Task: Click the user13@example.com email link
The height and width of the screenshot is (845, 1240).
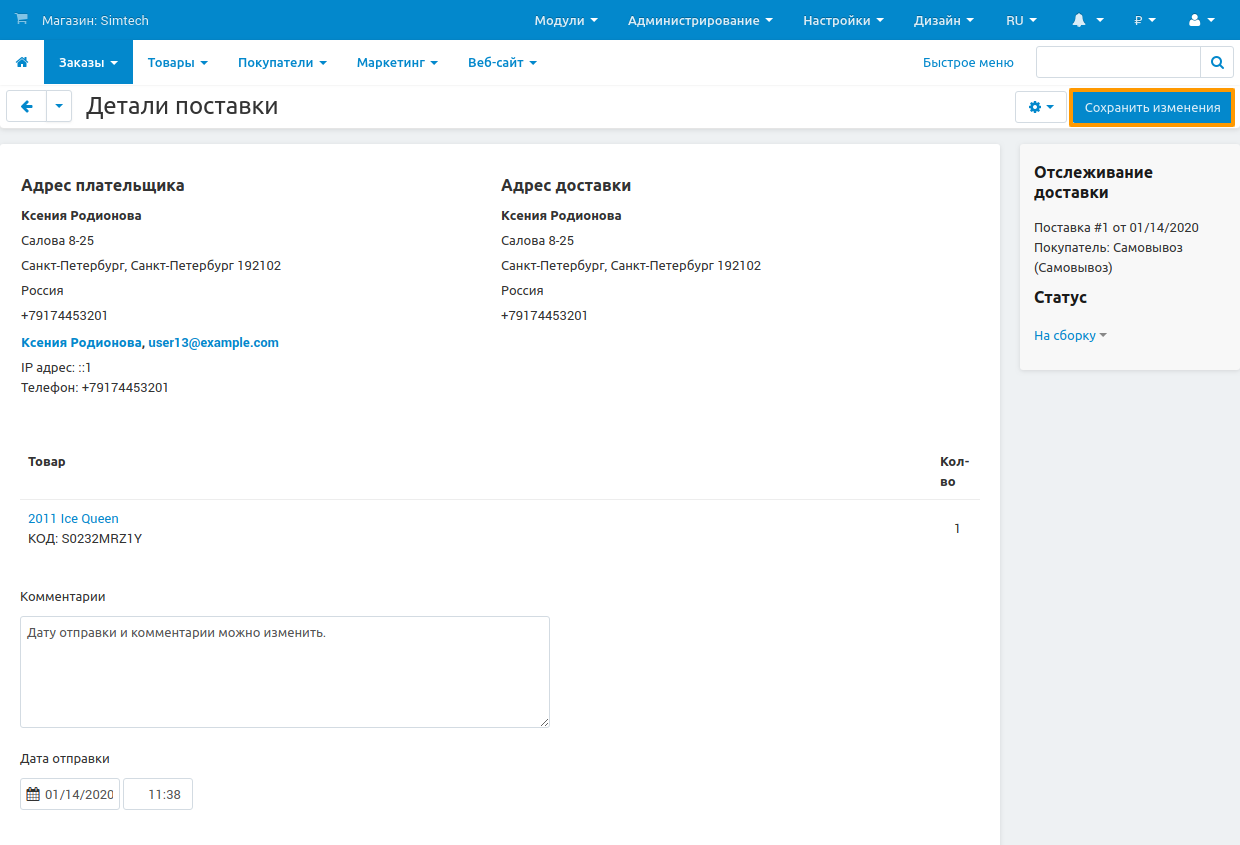Action: [213, 342]
